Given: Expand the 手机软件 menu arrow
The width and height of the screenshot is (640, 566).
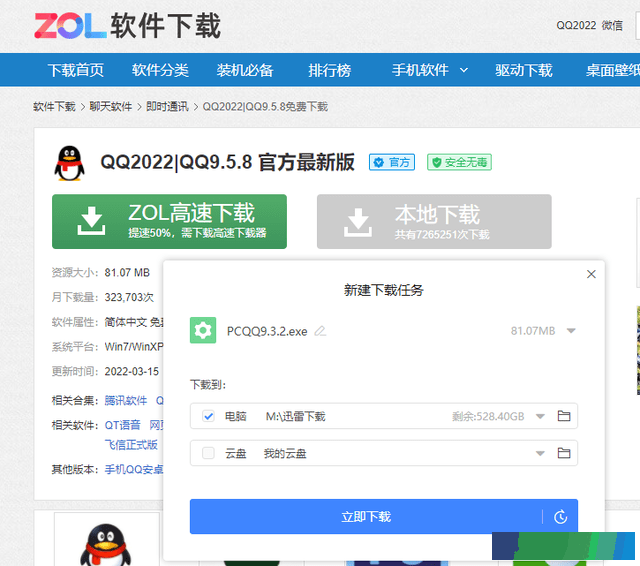Looking at the screenshot, I should [464, 70].
